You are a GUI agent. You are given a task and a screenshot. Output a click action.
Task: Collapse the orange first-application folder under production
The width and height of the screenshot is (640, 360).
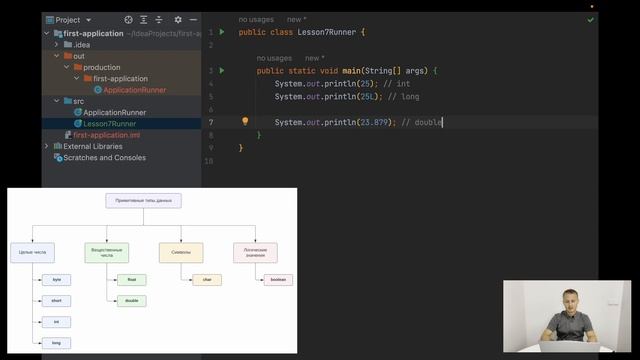click(76, 78)
